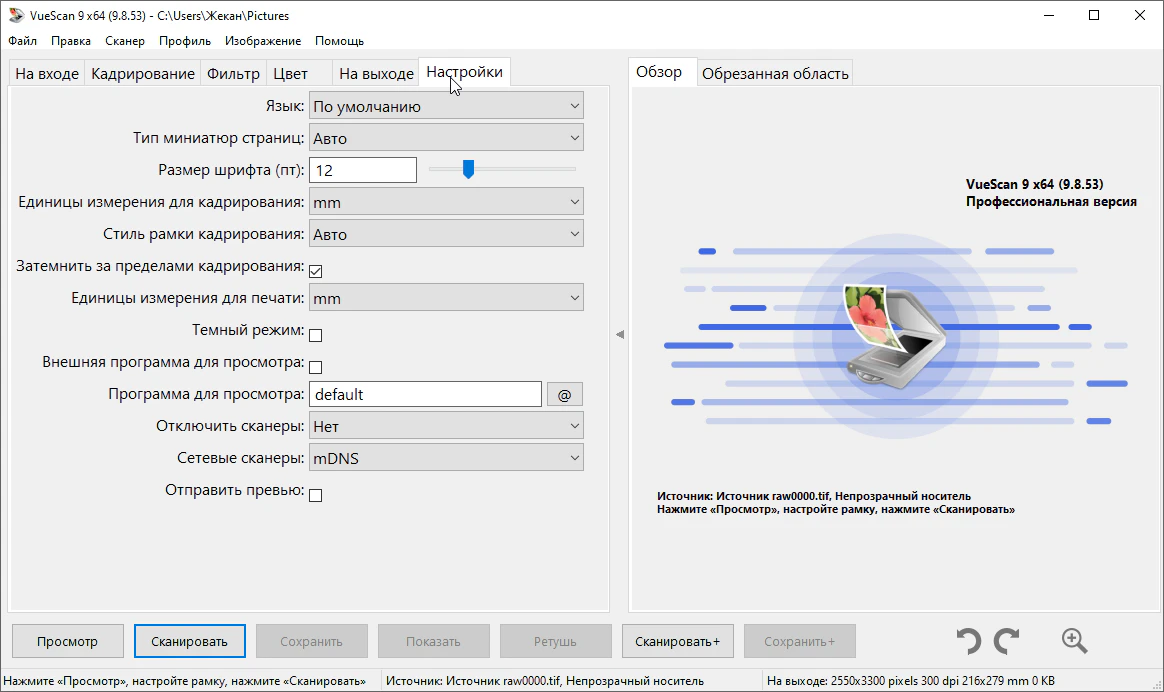1164x692 pixels.
Task: Switch to the 'Кадрирование' tab
Action: [x=143, y=74]
